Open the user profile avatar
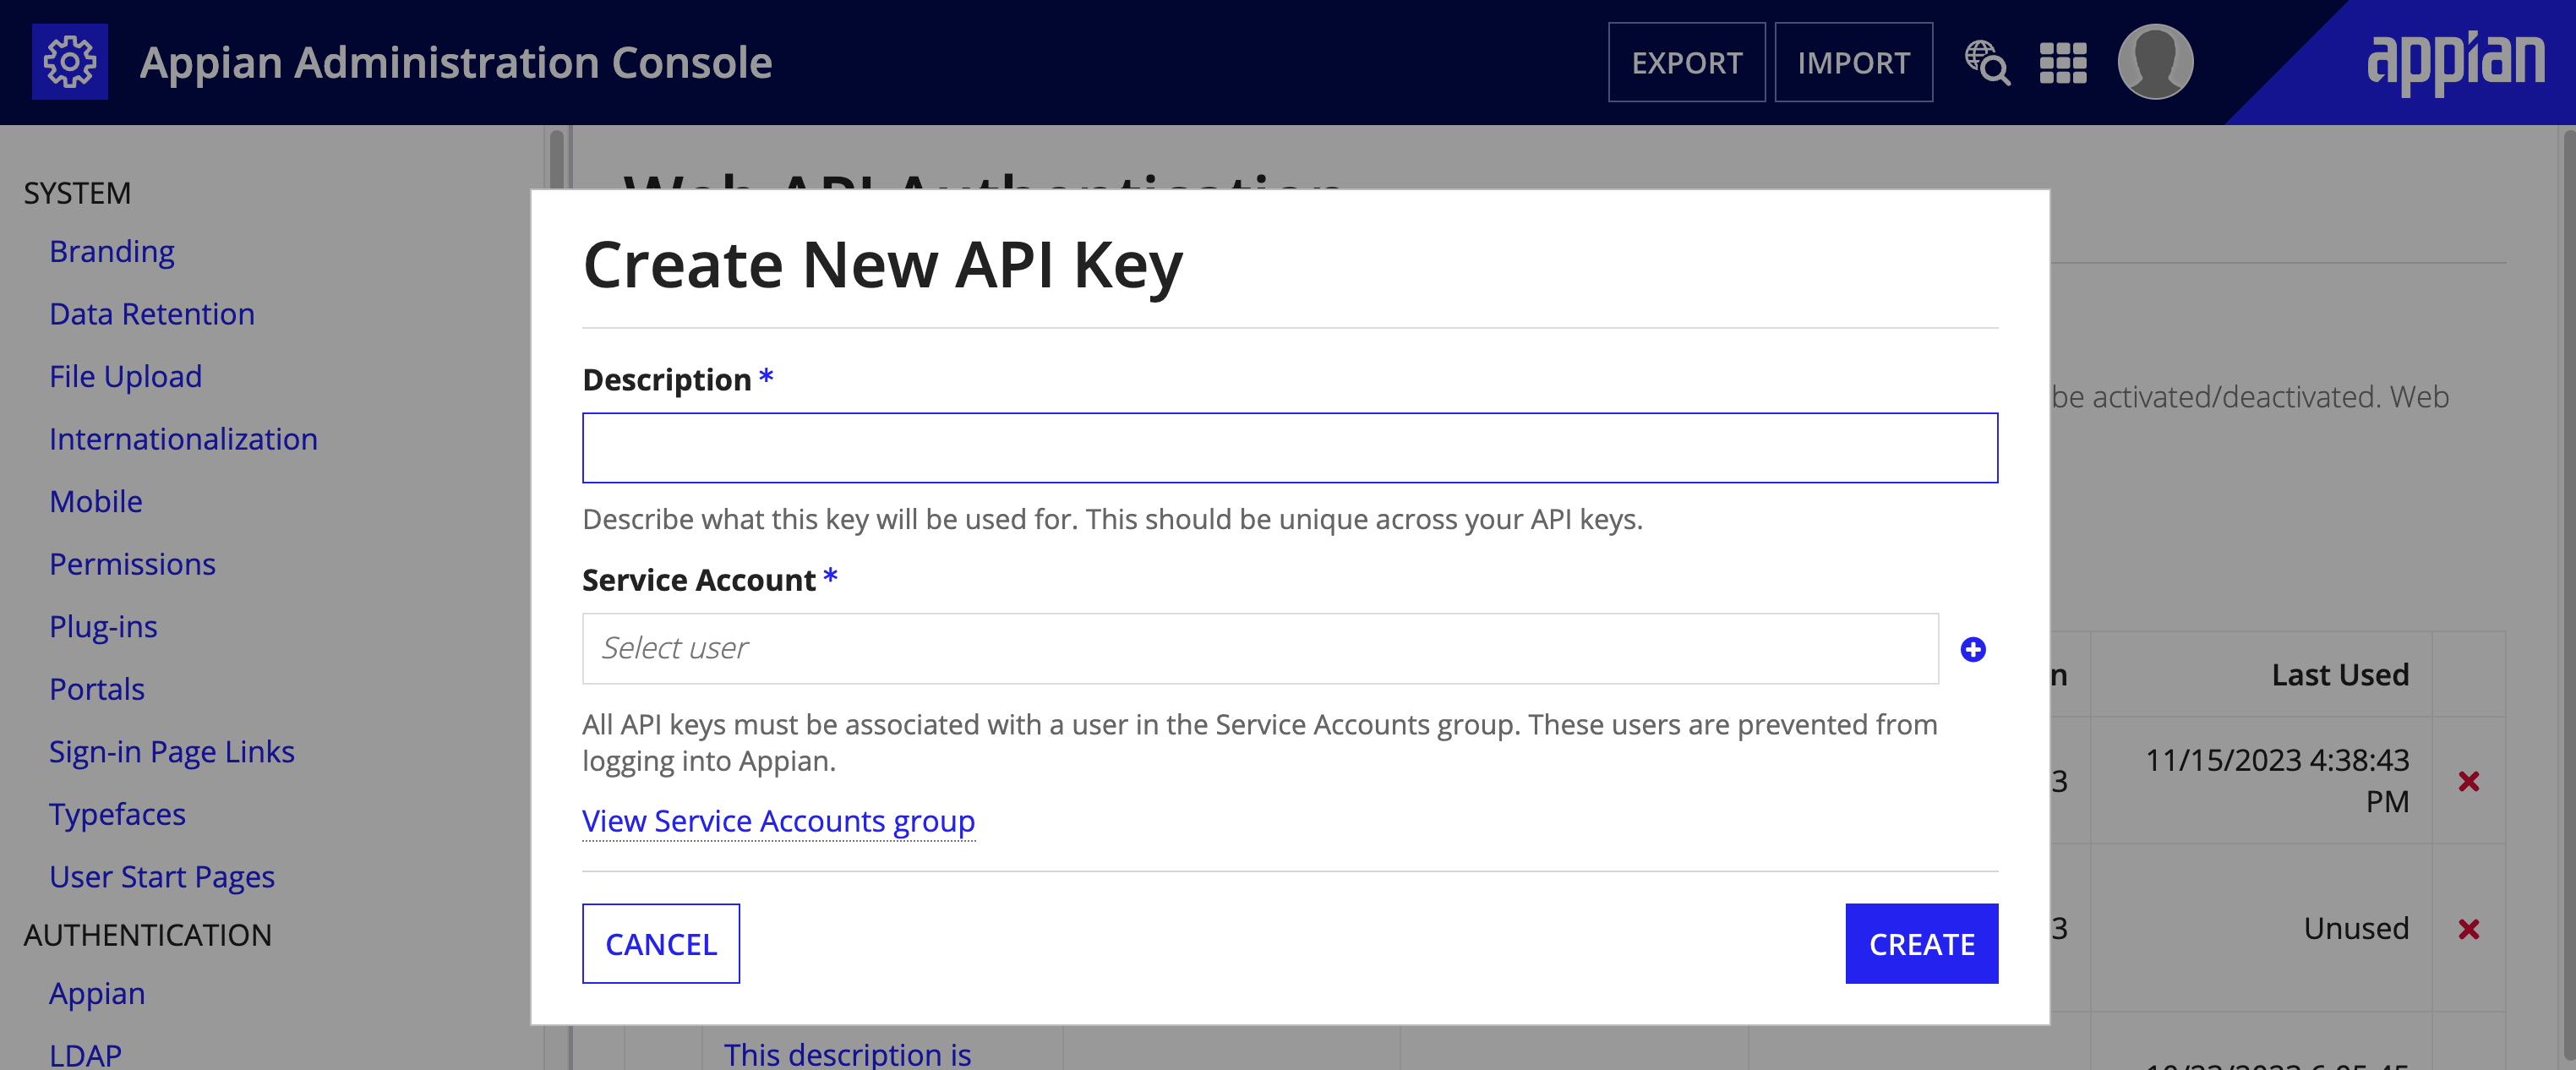 tap(2156, 61)
